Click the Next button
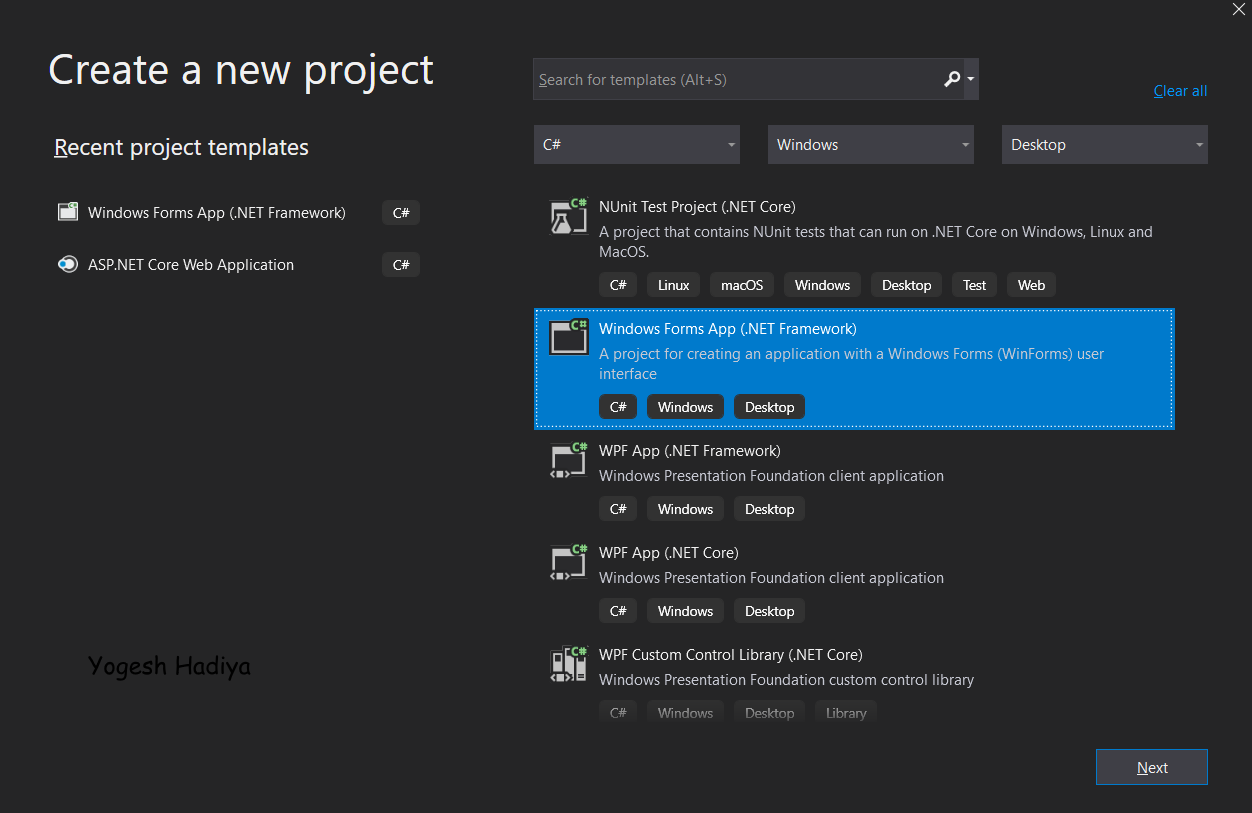 pos(1151,767)
